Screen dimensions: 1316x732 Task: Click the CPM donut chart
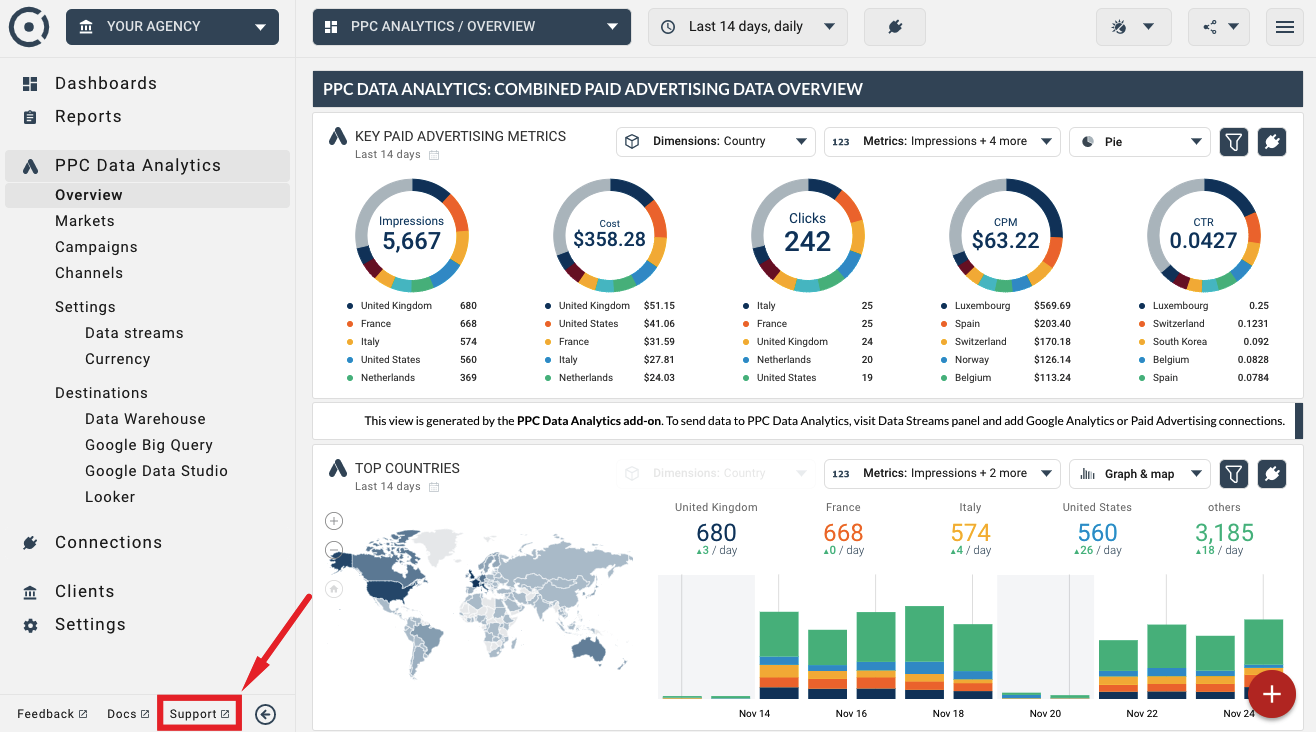point(1006,235)
